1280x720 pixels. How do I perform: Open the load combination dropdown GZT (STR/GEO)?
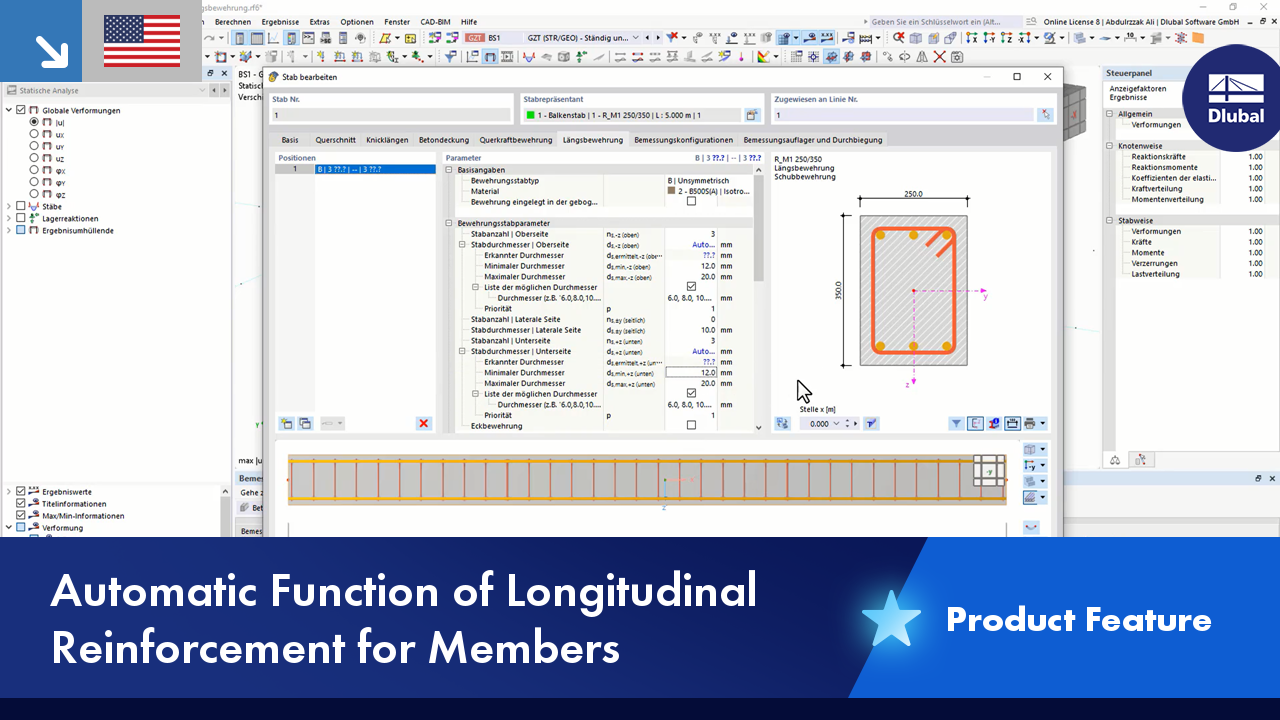(637, 38)
